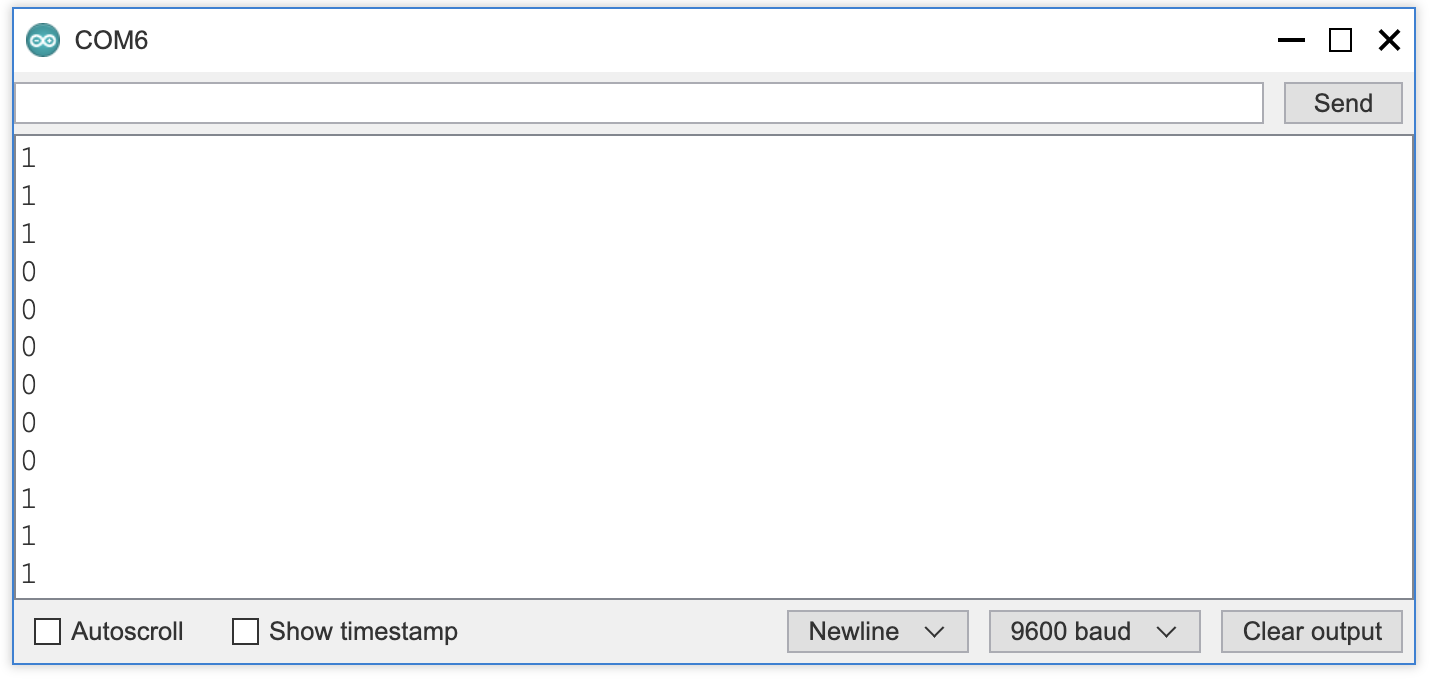Click the first line of serial output

tap(28, 158)
